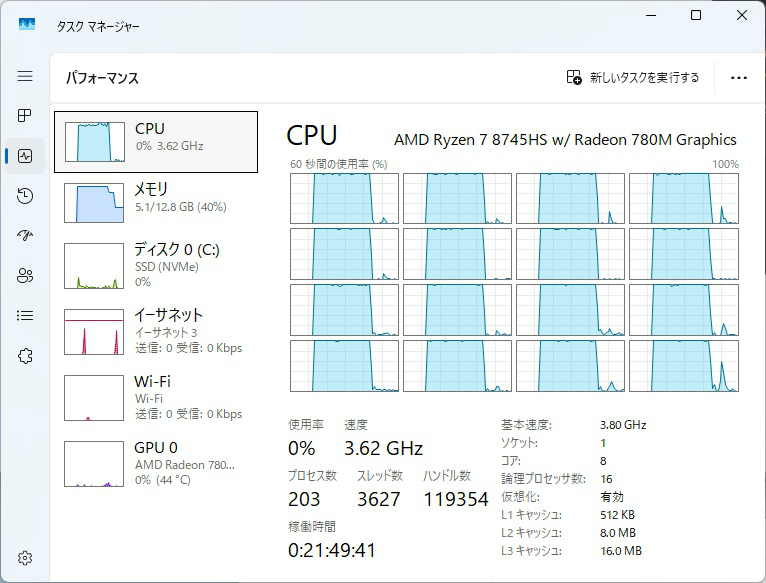Click the GPU 0 mini graph thumbnail
The height and width of the screenshot is (583, 766).
[94, 464]
